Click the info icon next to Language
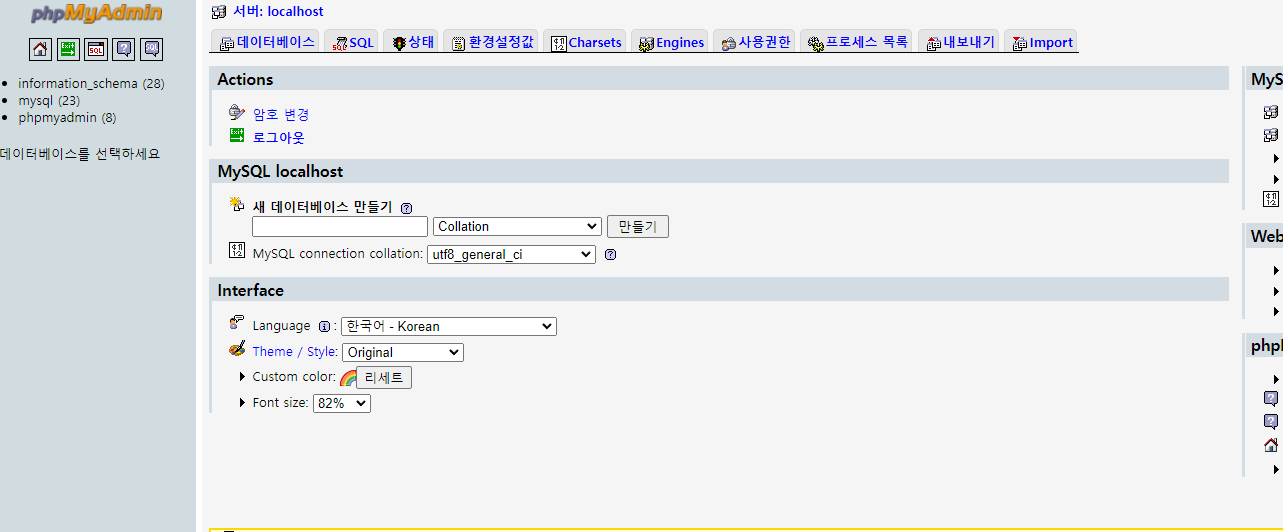 click(324, 326)
